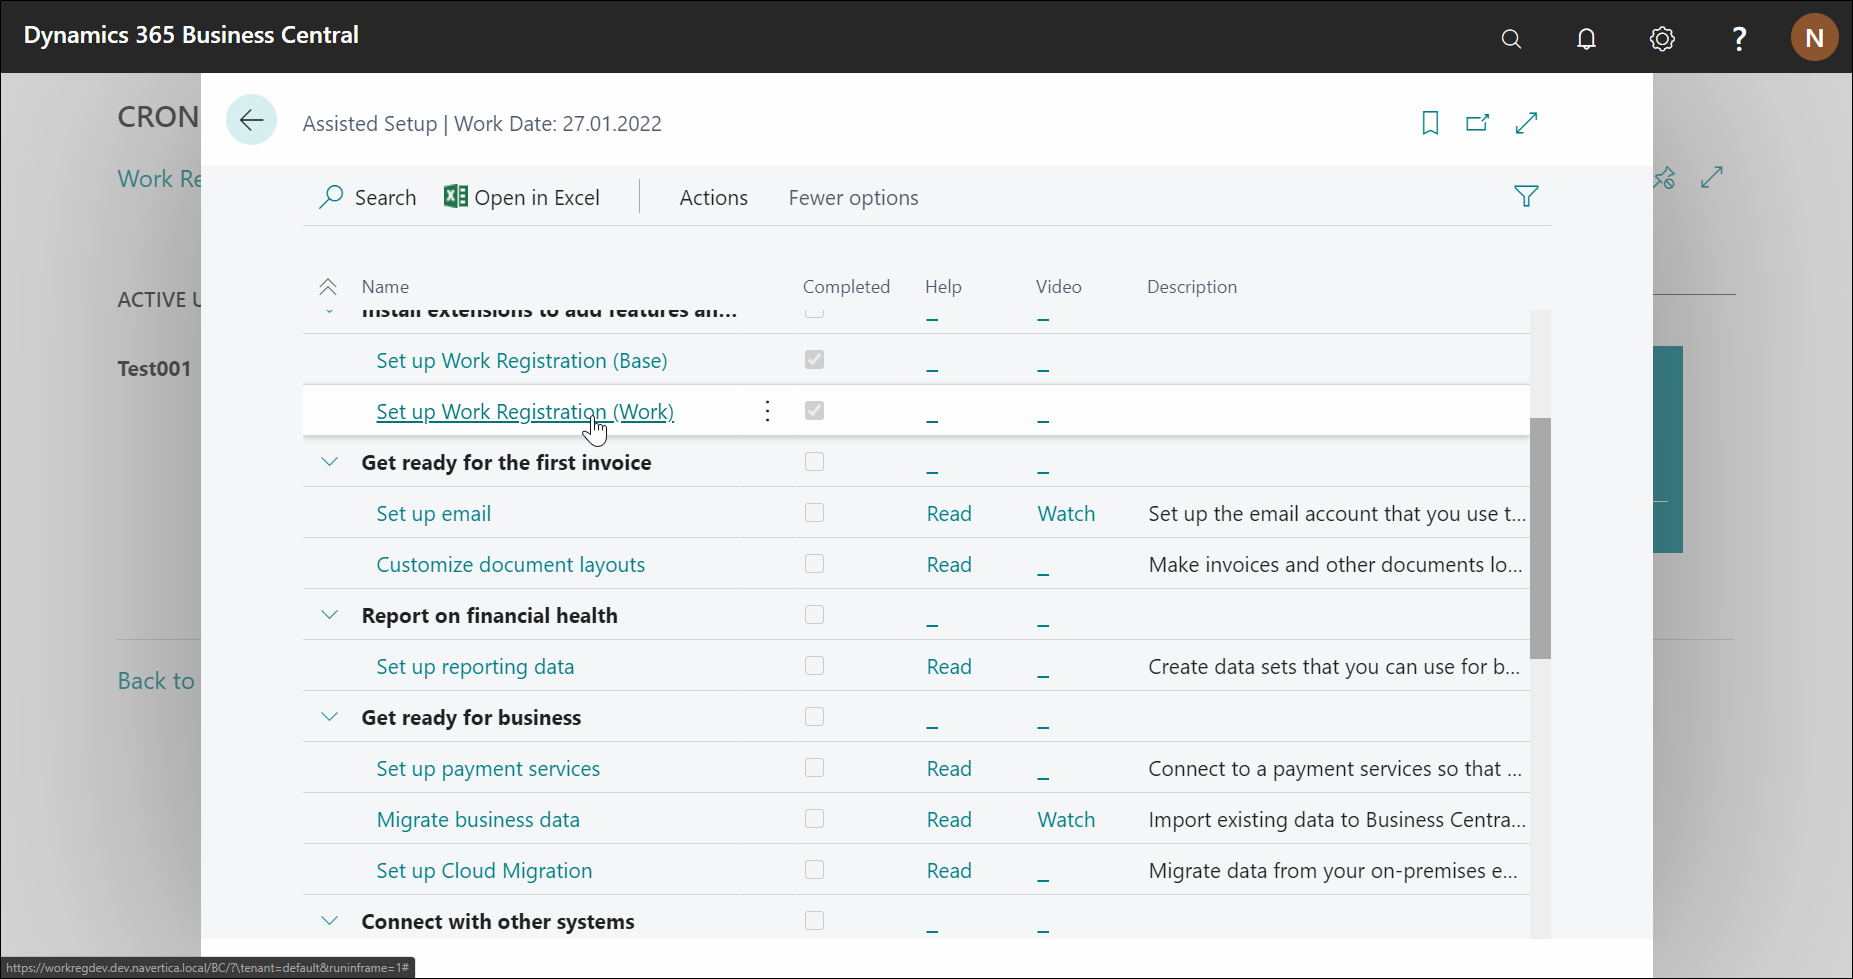The width and height of the screenshot is (1853, 979).
Task: Click Read help for Set up email
Action: [x=949, y=514]
